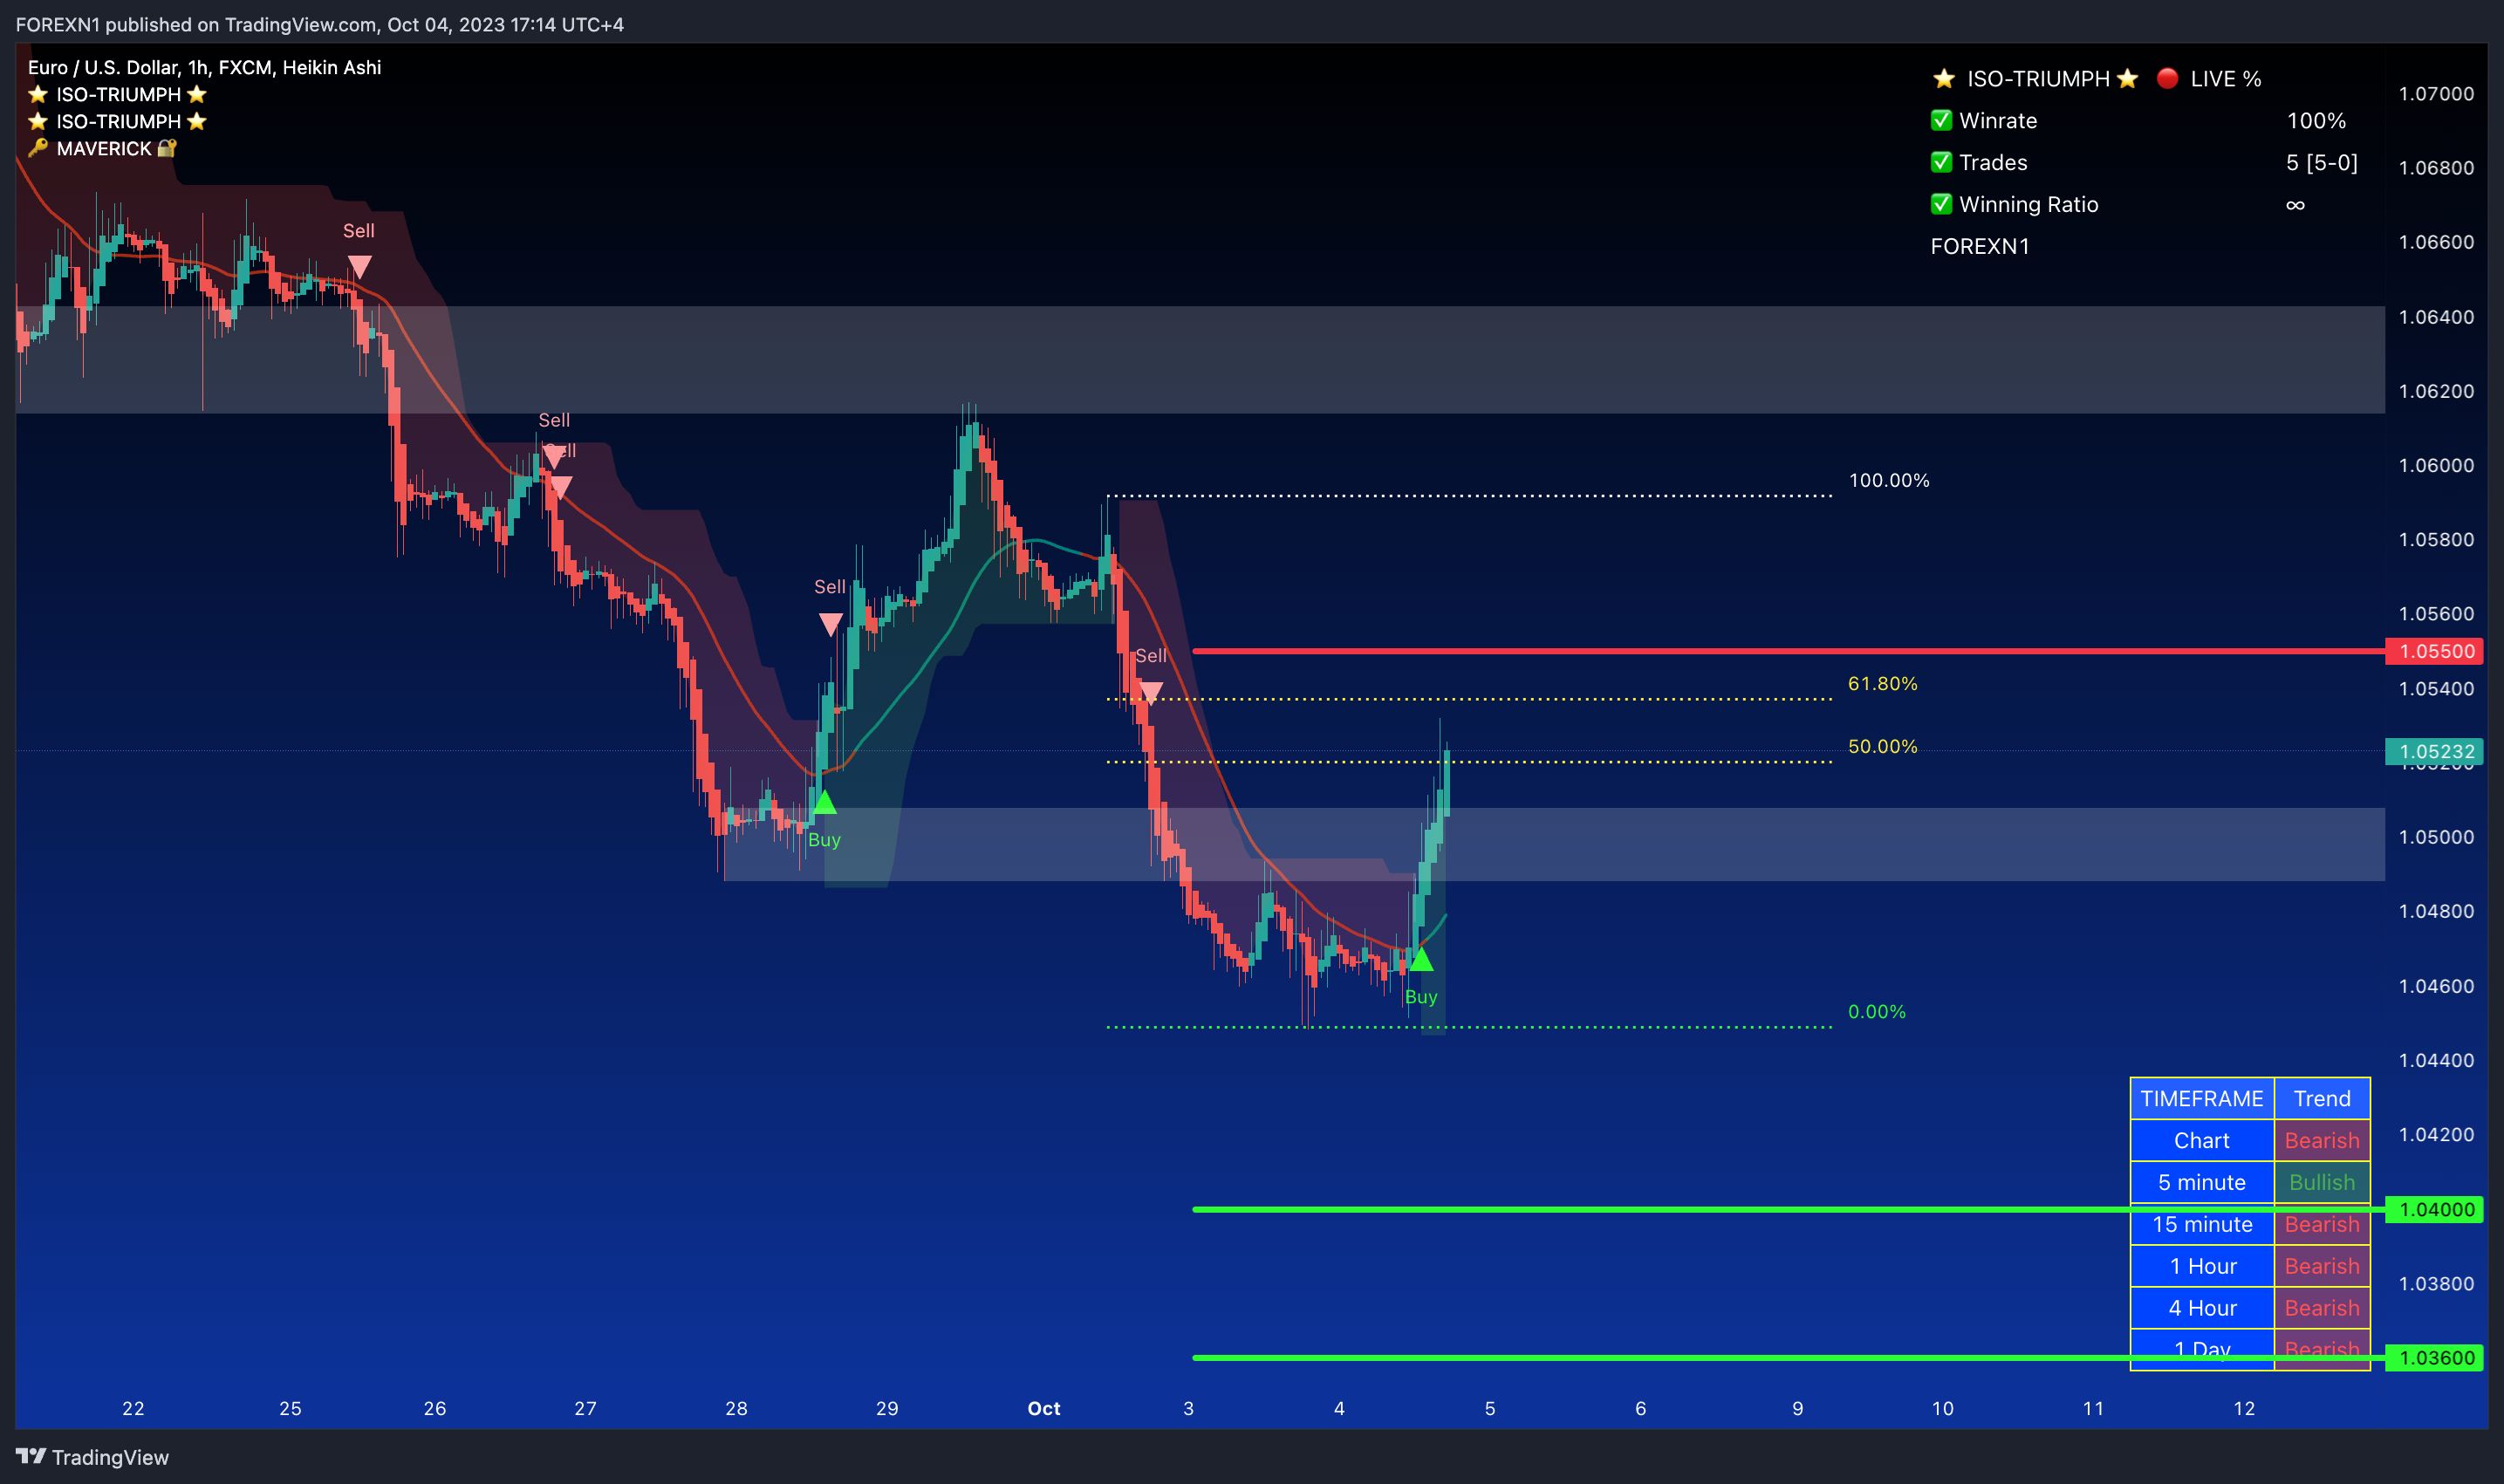Select the 100.00% Fibonacci level label
2504x1484 pixels.
click(1889, 480)
